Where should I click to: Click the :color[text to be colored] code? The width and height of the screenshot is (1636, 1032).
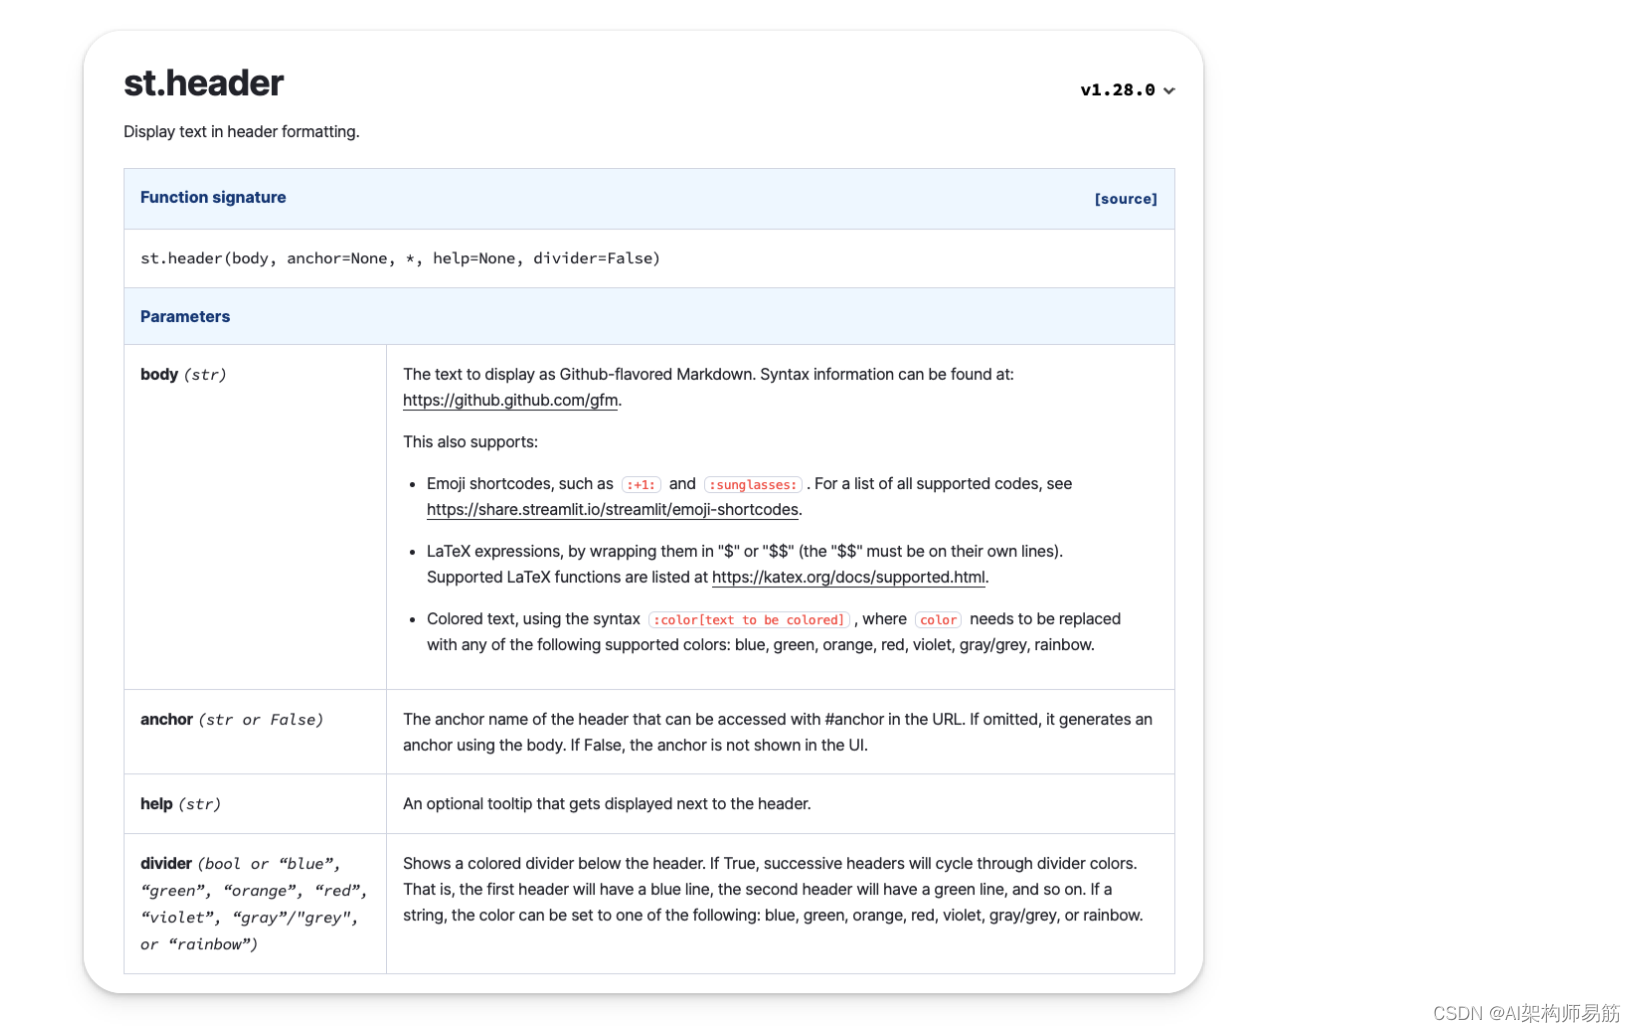(x=749, y=620)
